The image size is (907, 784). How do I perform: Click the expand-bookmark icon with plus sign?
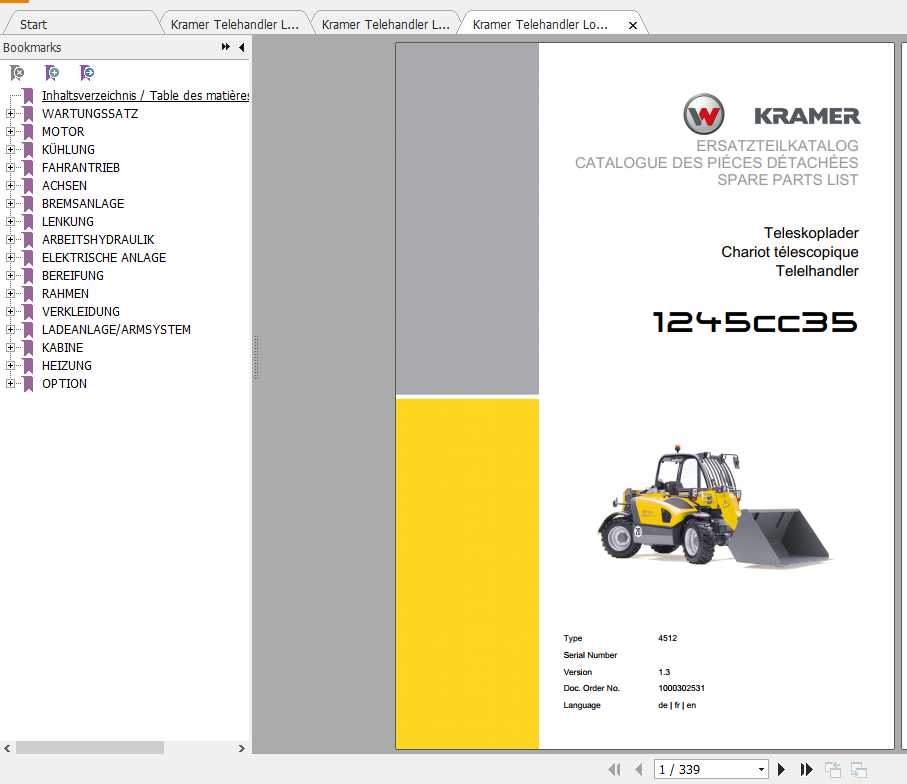[x=51, y=73]
